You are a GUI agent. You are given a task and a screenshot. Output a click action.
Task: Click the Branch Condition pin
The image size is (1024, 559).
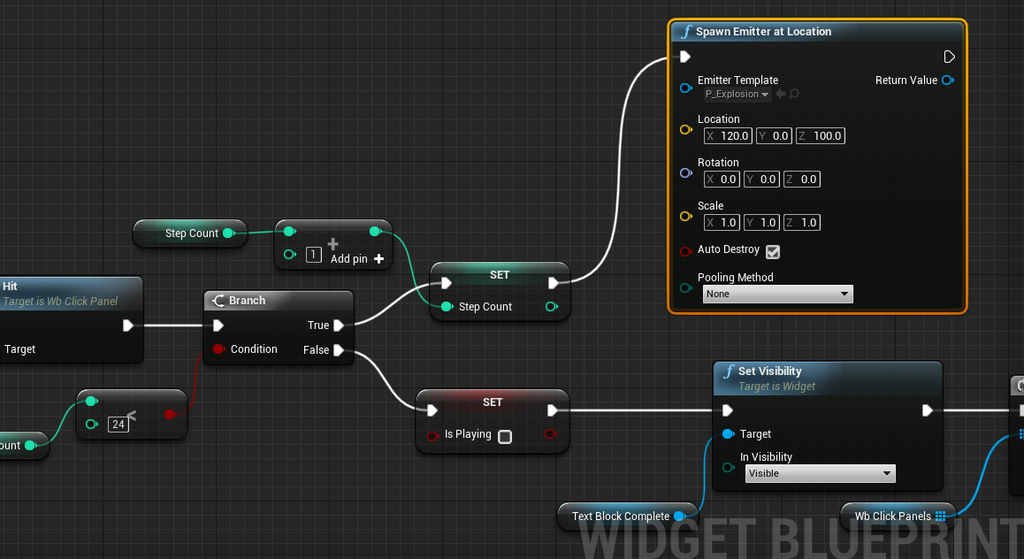tap(219, 349)
